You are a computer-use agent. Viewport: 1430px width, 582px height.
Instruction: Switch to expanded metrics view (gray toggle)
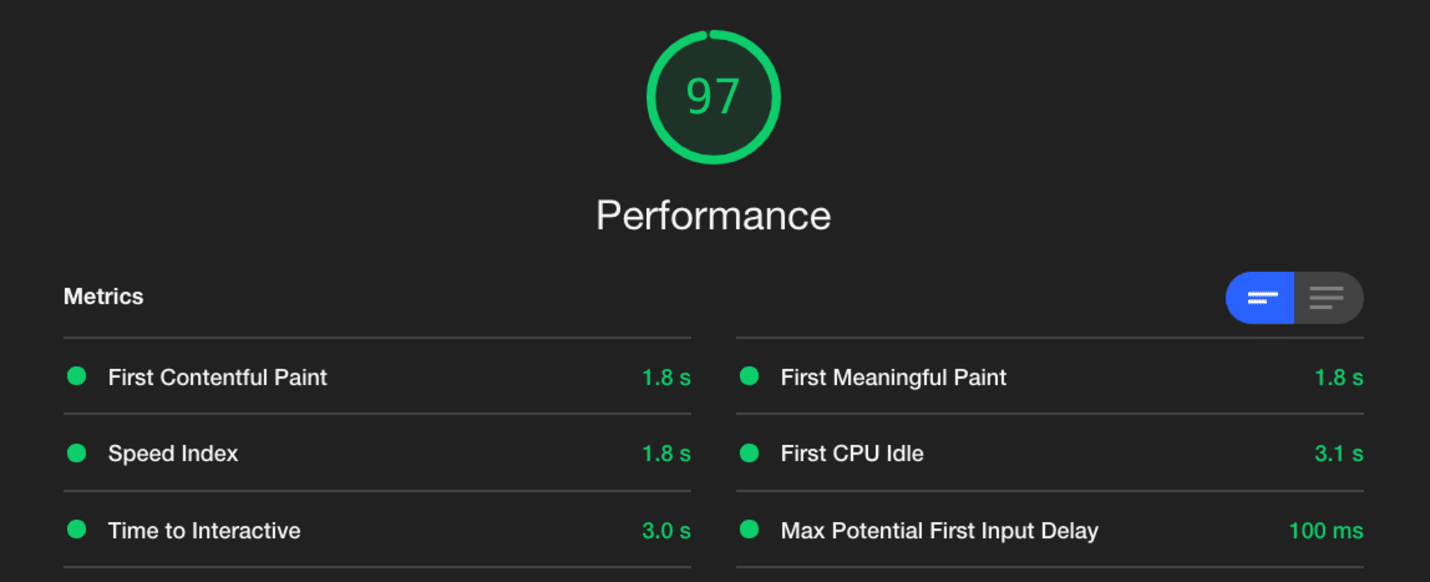1328,298
